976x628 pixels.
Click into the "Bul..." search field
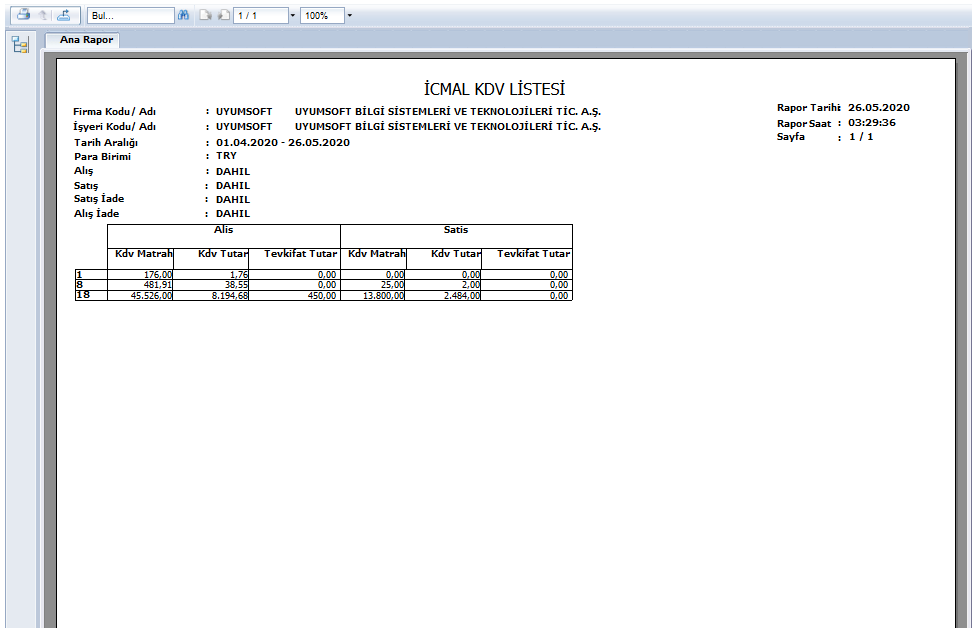tap(128, 16)
